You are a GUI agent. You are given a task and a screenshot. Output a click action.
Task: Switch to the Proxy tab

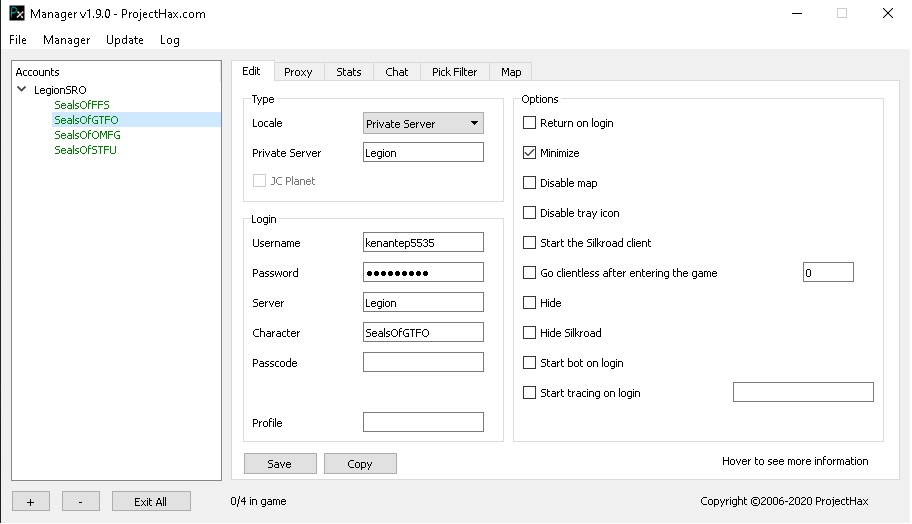298,72
